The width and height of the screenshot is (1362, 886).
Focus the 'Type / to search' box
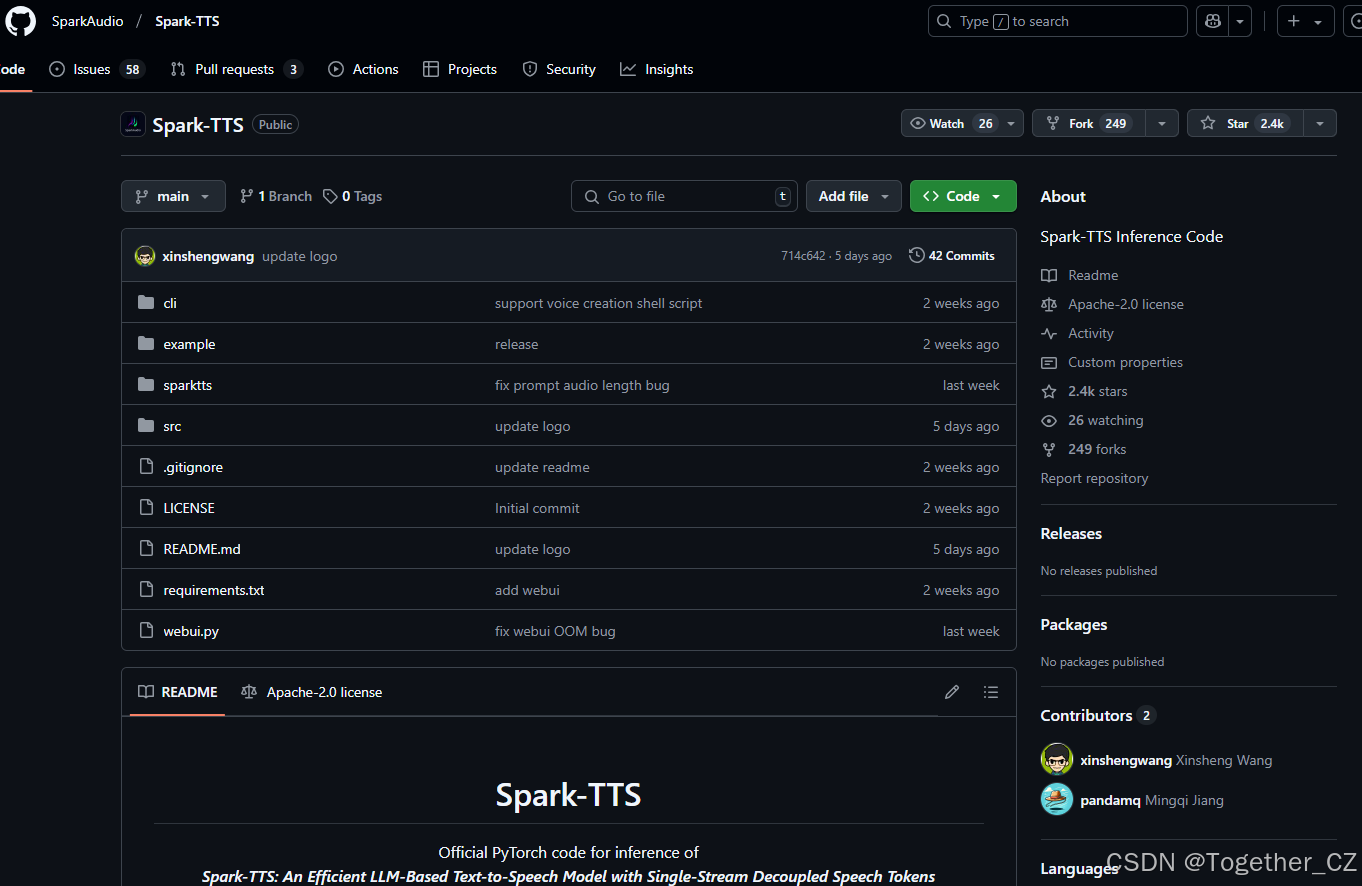point(1058,21)
